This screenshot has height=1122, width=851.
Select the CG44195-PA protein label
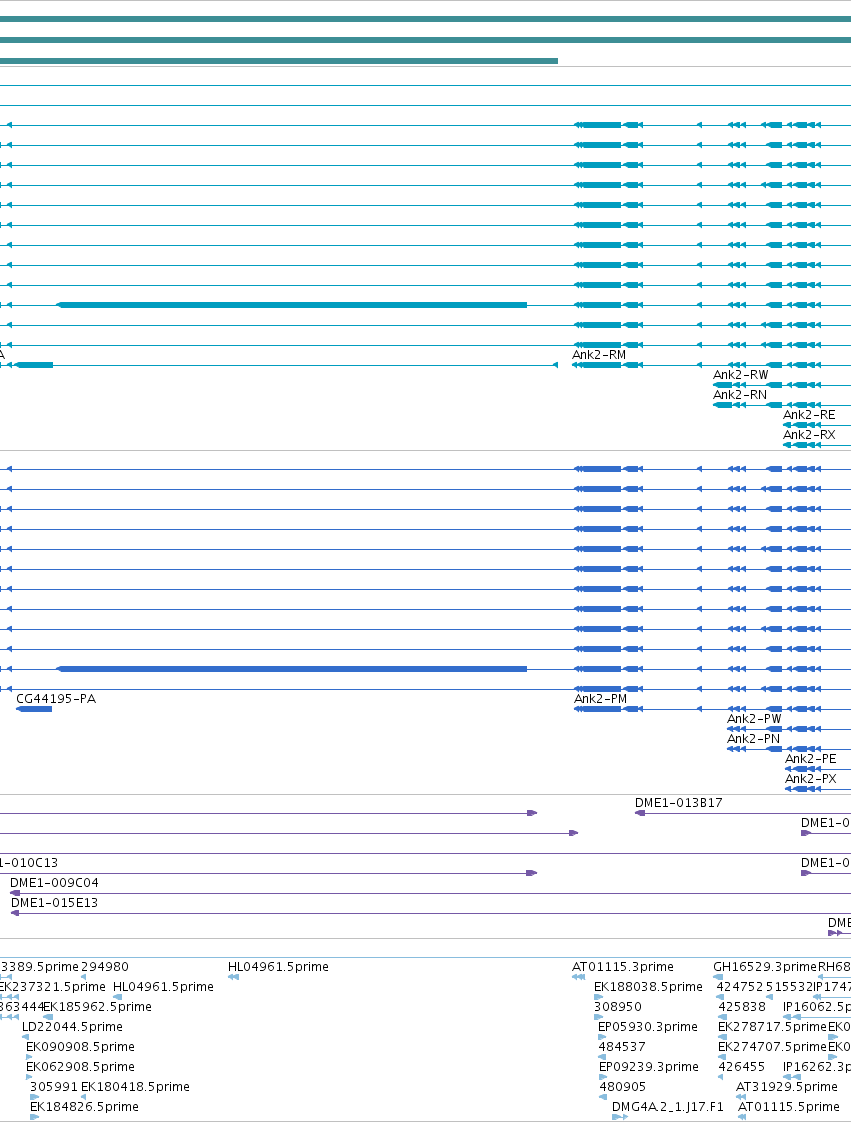tap(56, 699)
